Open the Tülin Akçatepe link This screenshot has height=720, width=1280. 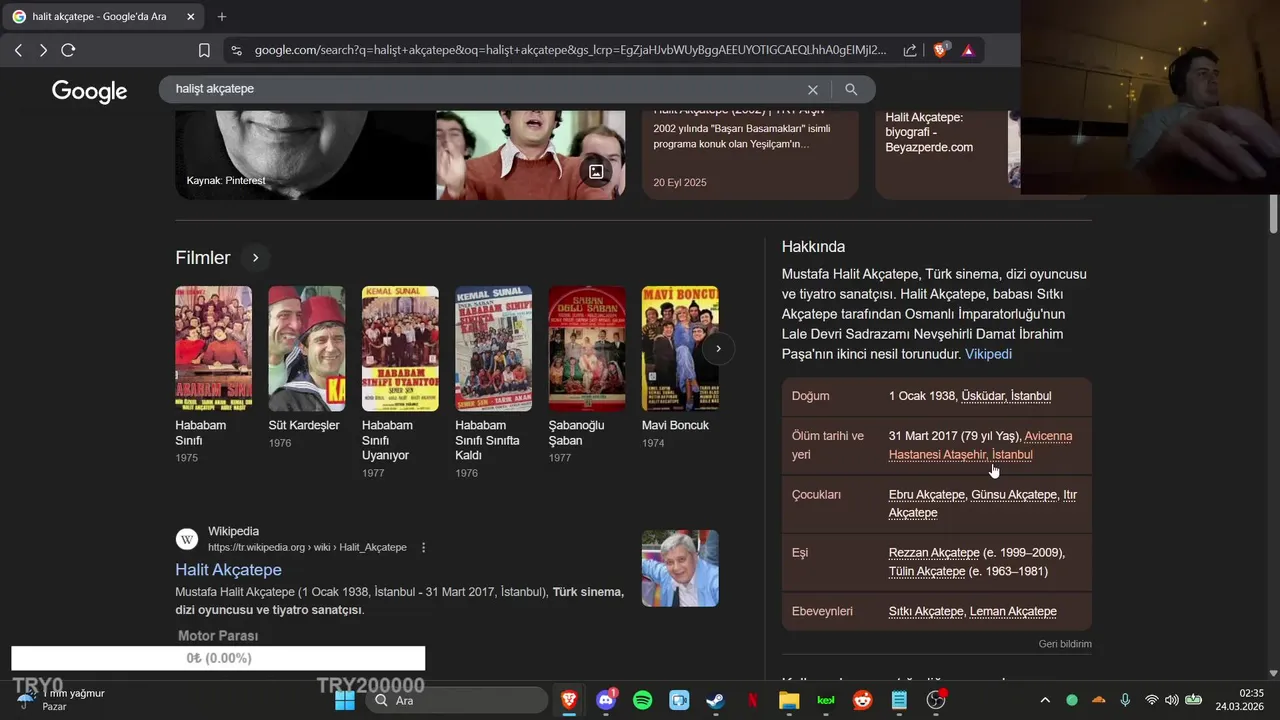(x=927, y=572)
